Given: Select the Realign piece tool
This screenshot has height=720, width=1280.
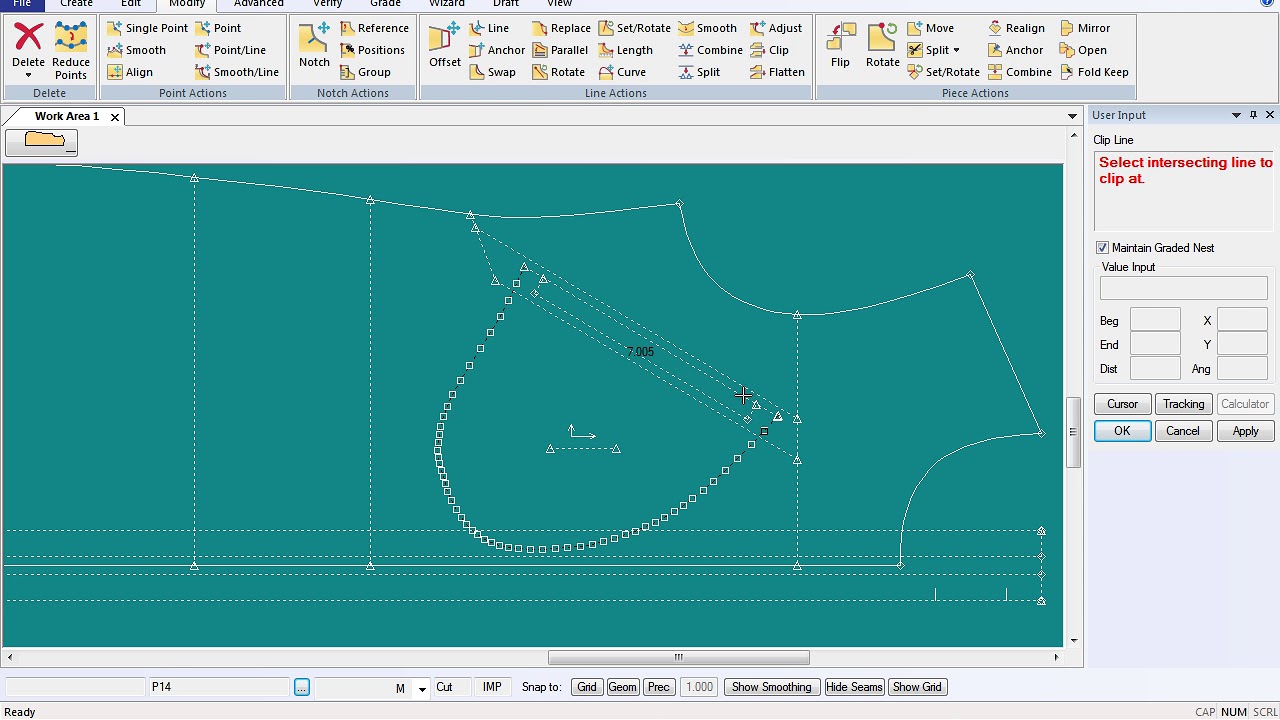Looking at the screenshot, I should [x=1015, y=28].
